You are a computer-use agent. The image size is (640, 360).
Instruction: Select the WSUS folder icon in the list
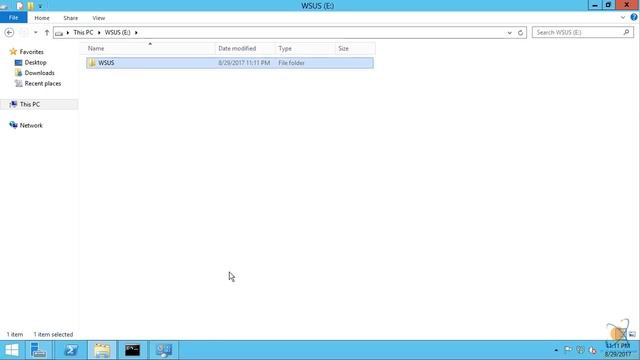coord(92,63)
